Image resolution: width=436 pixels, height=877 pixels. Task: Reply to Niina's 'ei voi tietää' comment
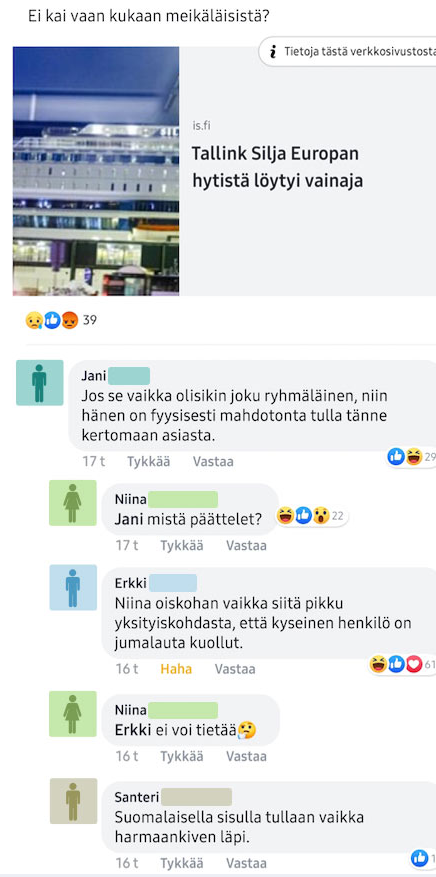247,757
